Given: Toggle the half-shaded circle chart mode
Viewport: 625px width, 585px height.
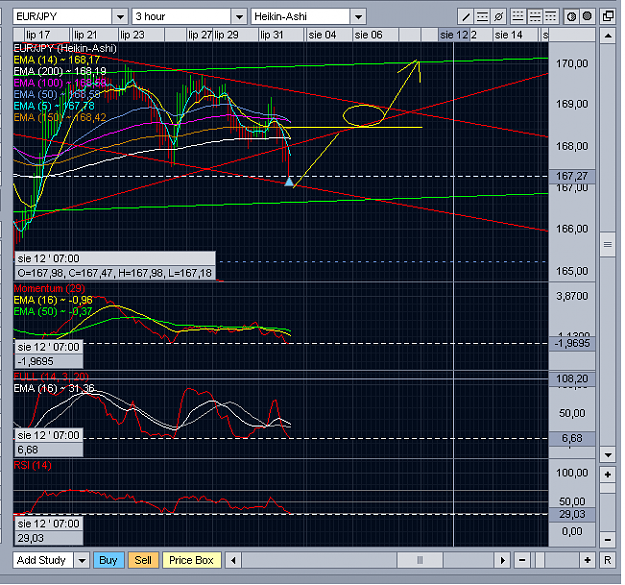Looking at the screenshot, I should click(571, 16).
